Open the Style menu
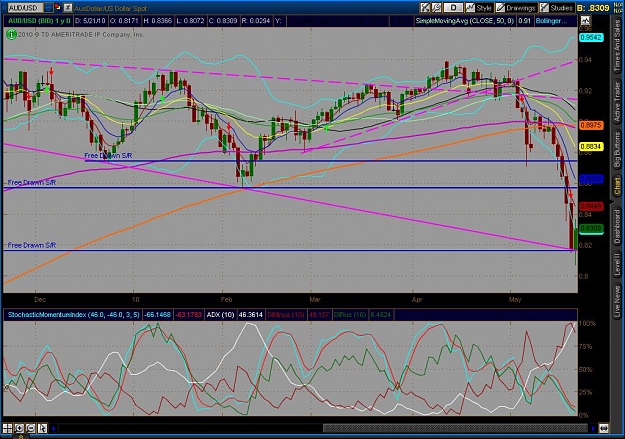 pos(480,8)
